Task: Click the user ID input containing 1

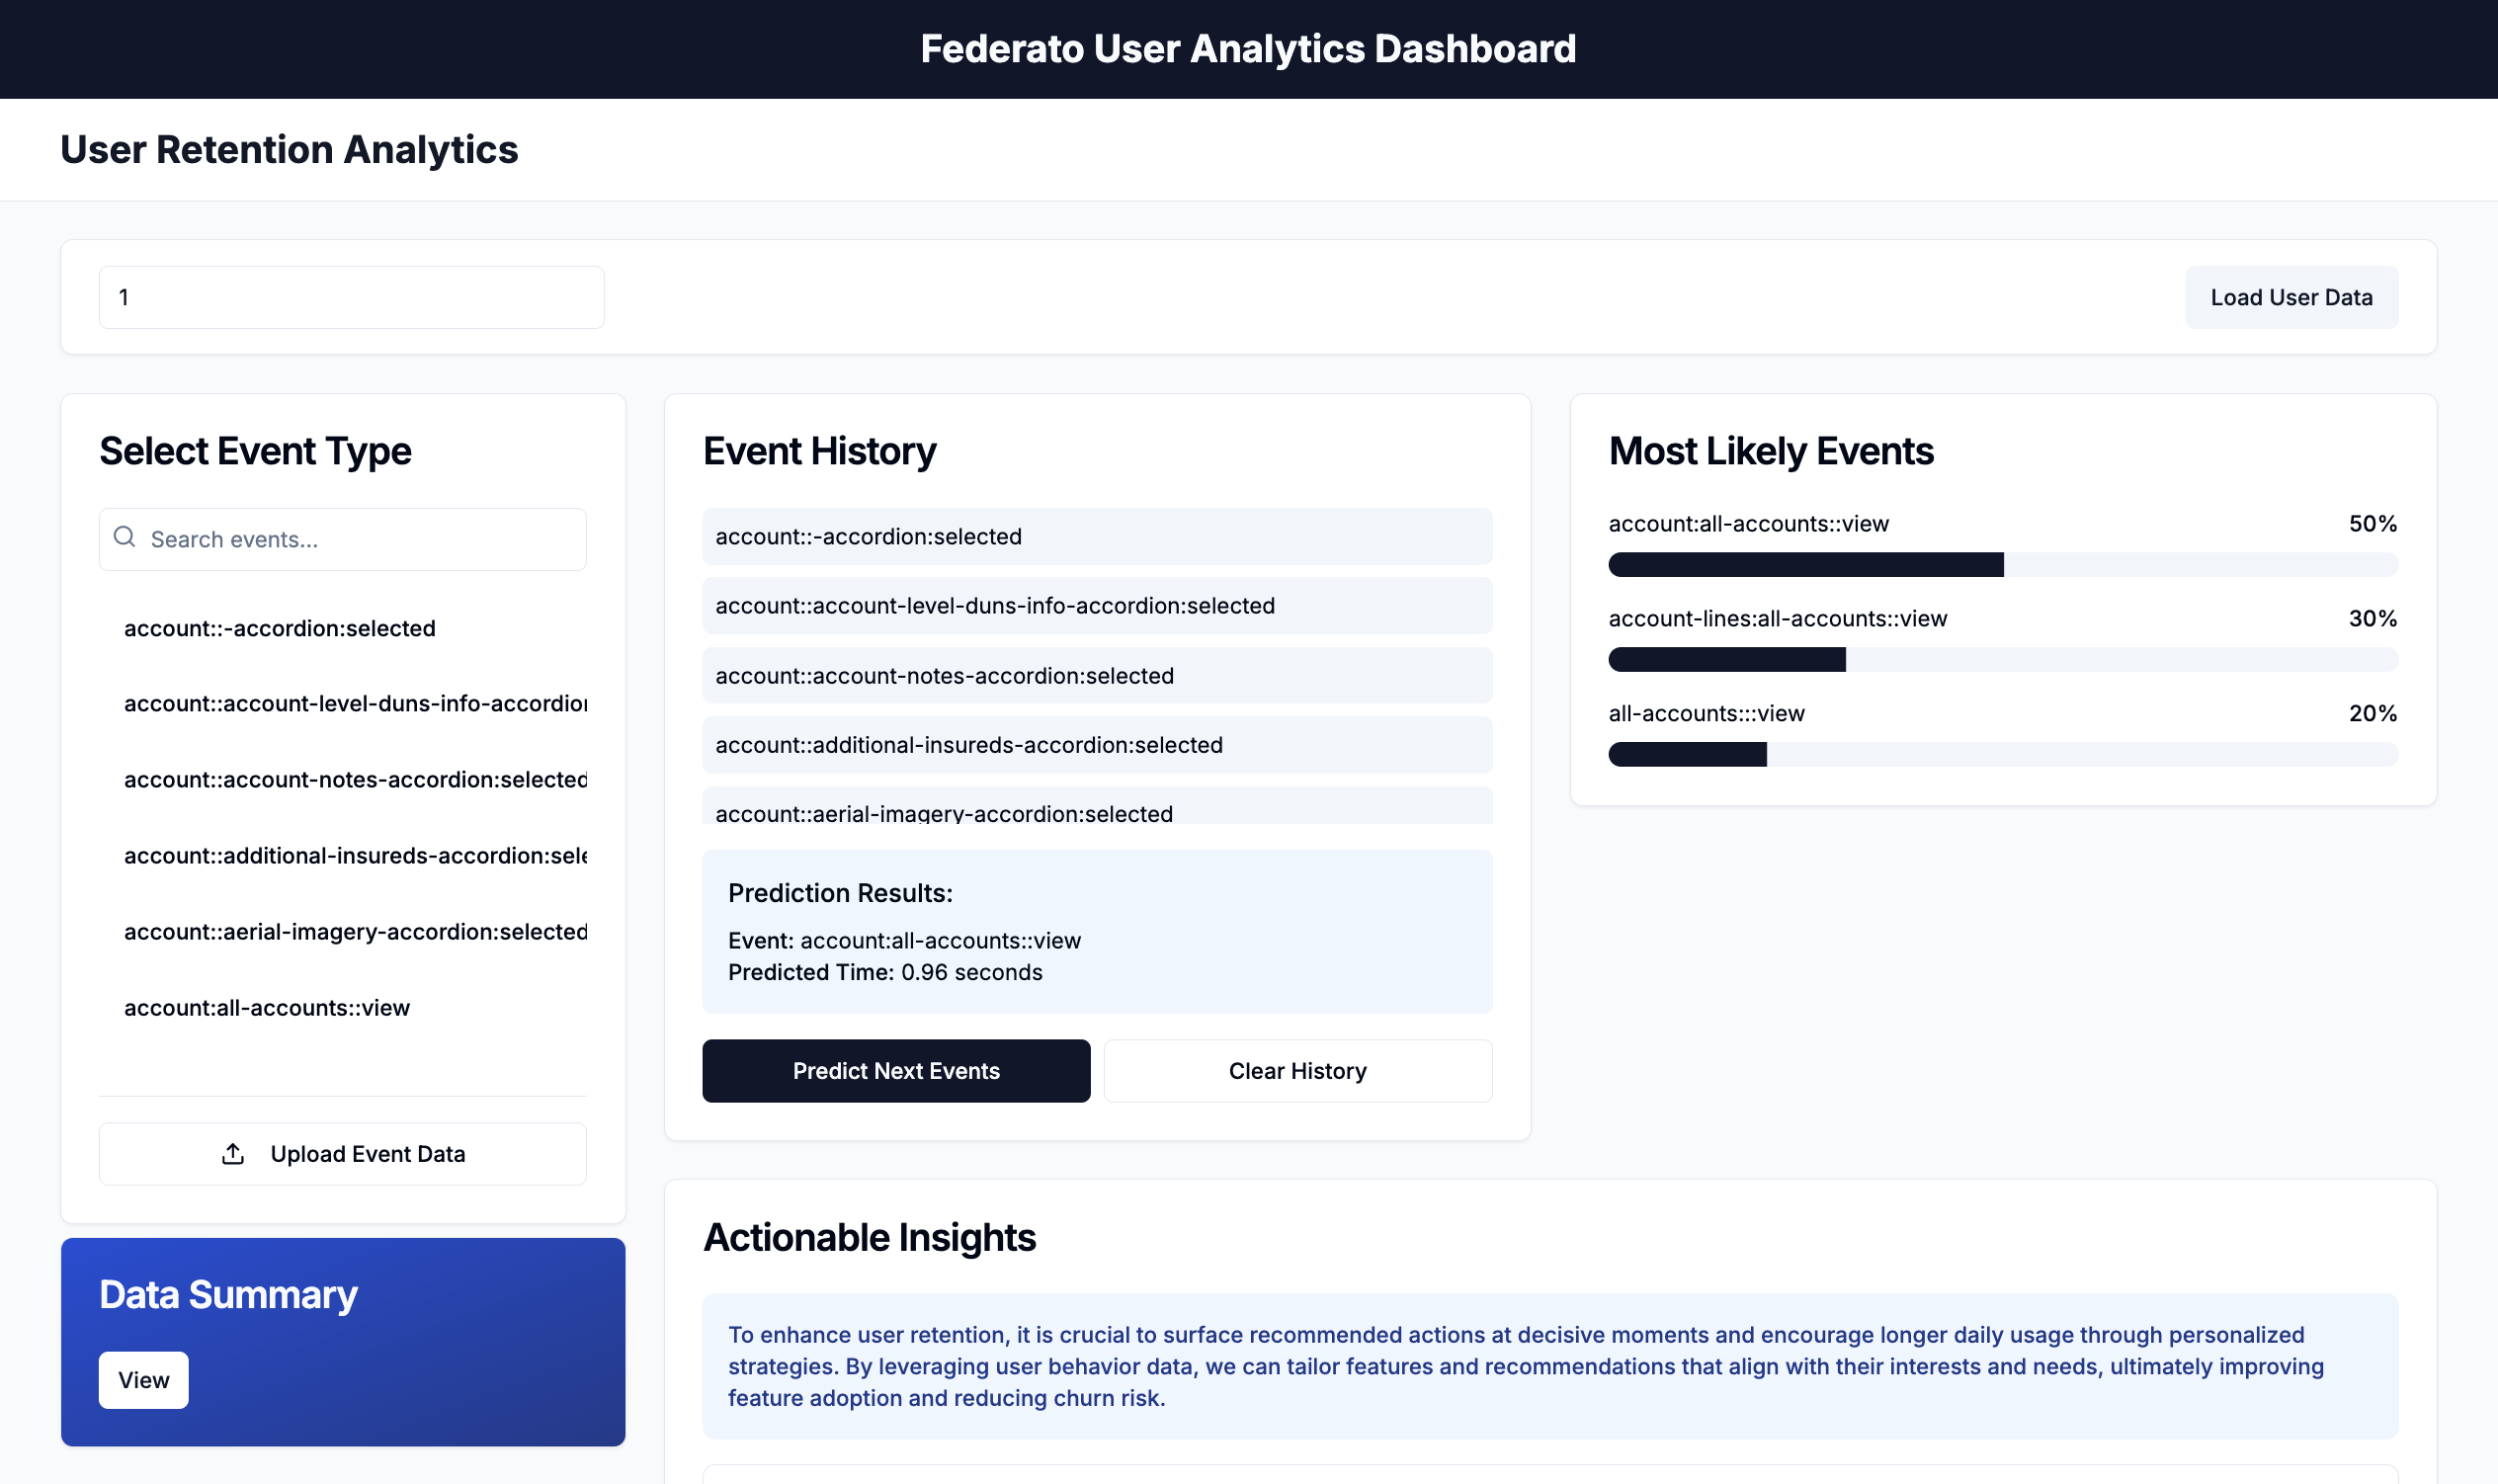Action: pos(351,297)
